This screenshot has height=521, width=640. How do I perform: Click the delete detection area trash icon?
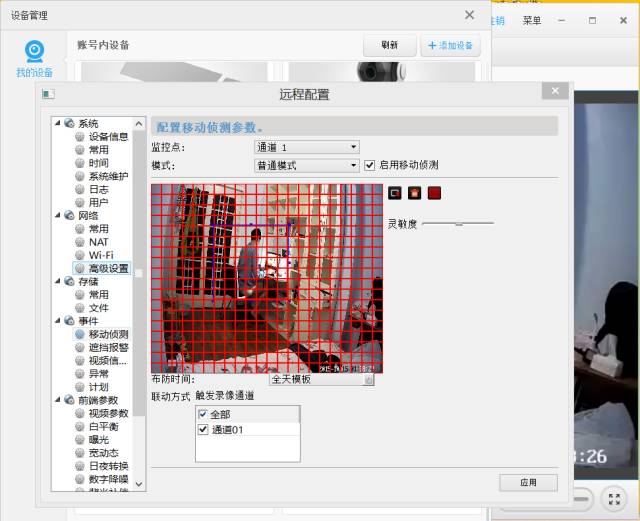(x=414, y=193)
